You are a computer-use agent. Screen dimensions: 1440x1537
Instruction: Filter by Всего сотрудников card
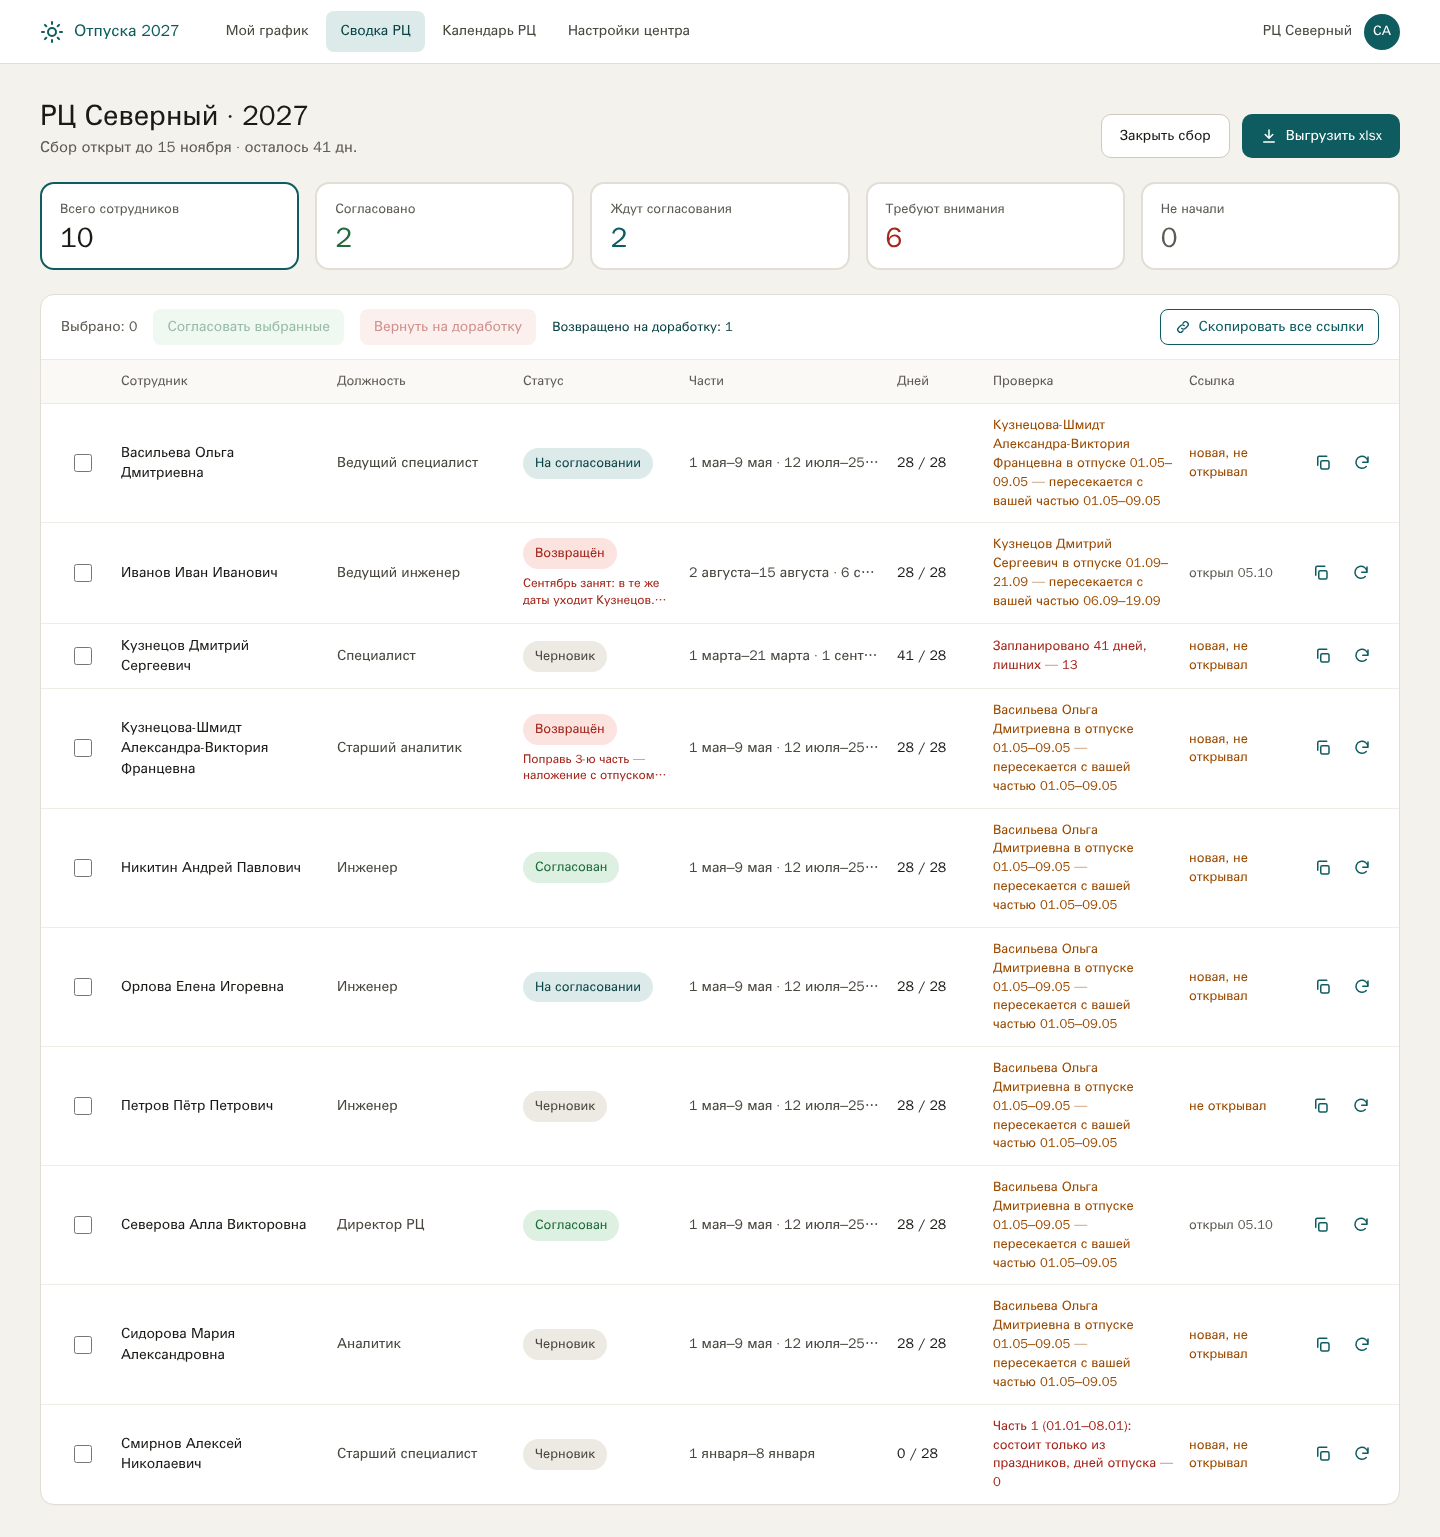169,226
